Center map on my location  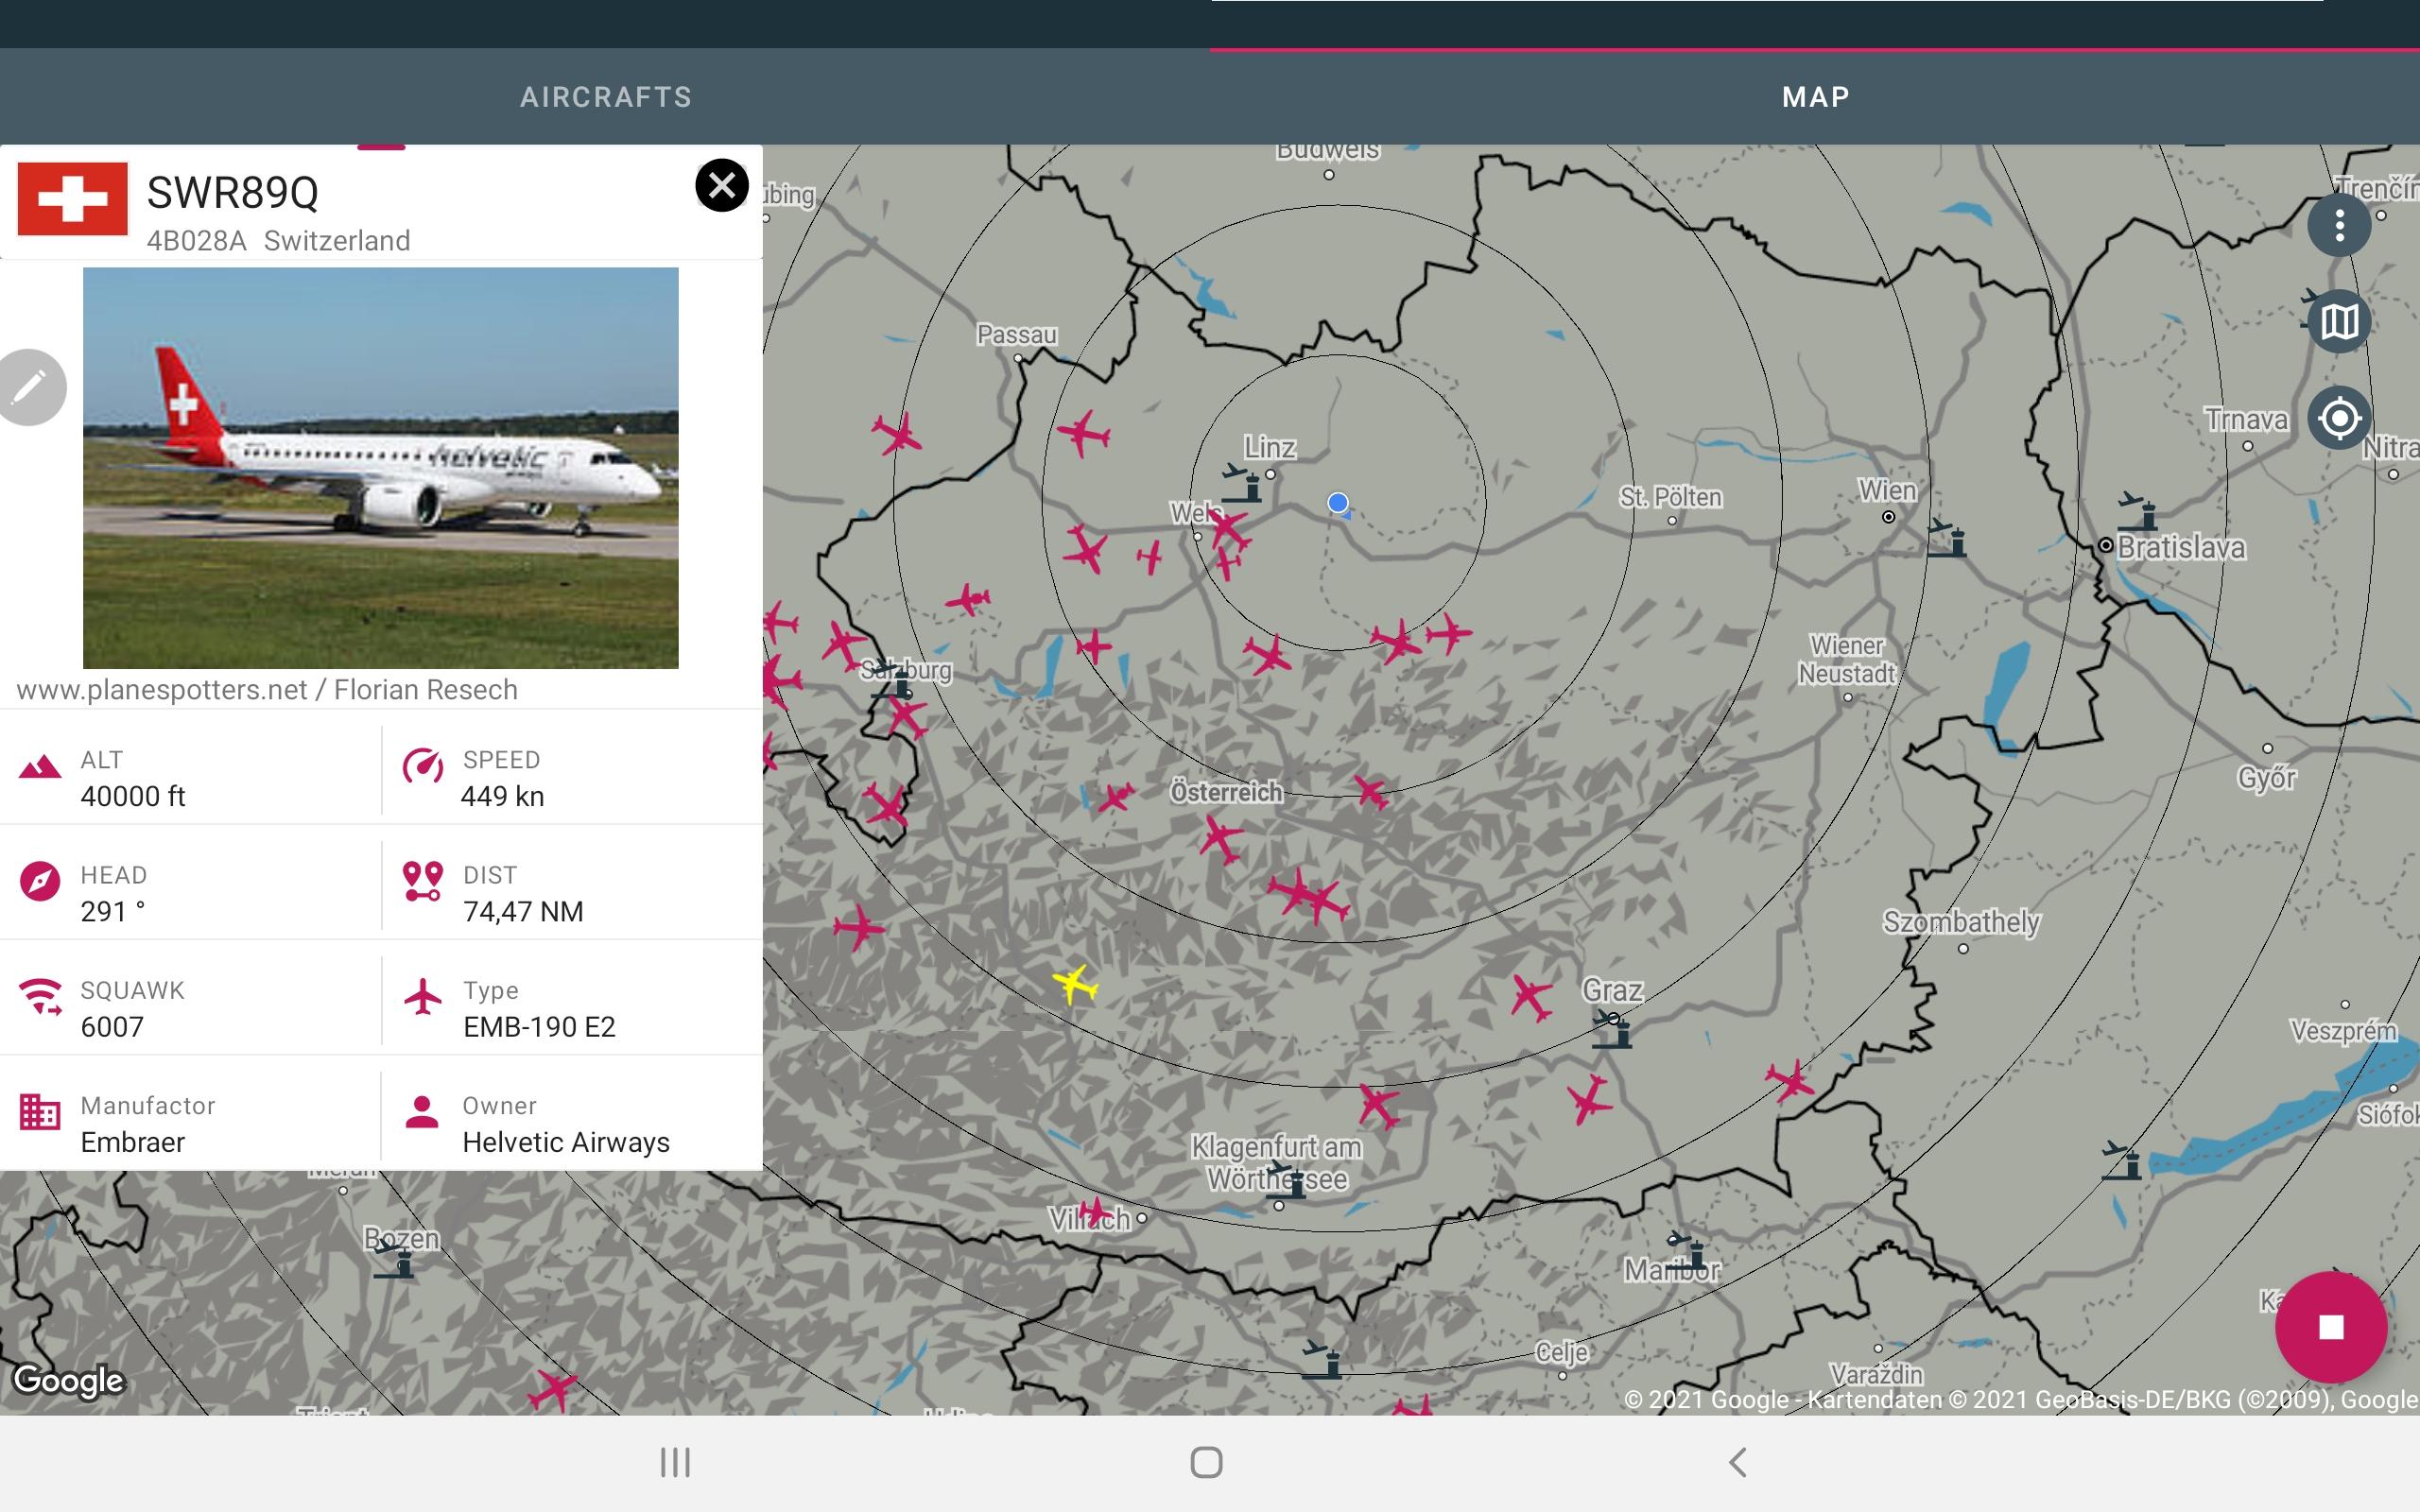(x=2339, y=418)
